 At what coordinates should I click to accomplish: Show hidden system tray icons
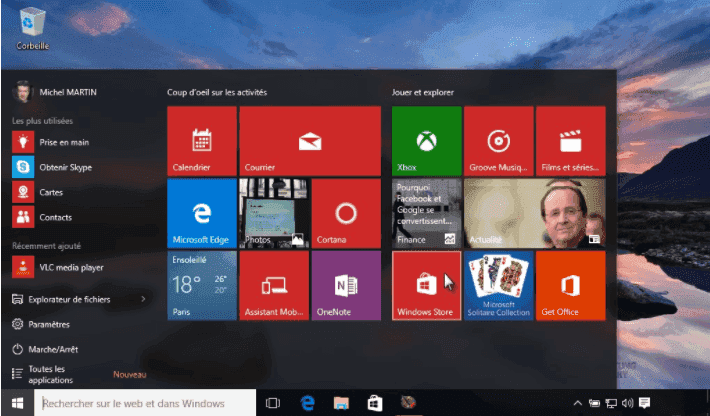(577, 403)
